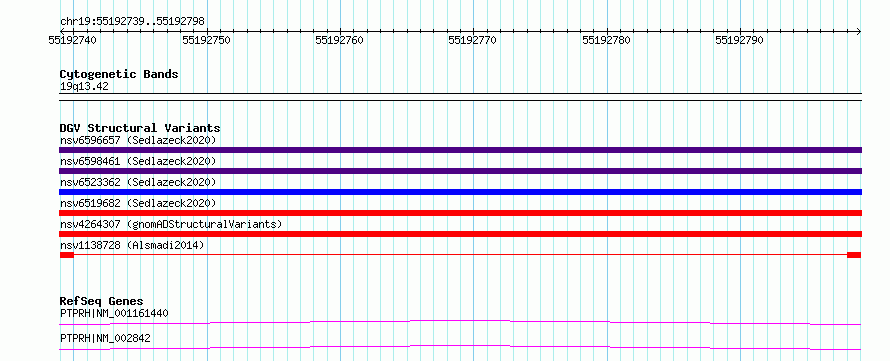Click the magenta line for PTPRH|NM_002842
Screen dimensions: 890x361
[x=460, y=347]
